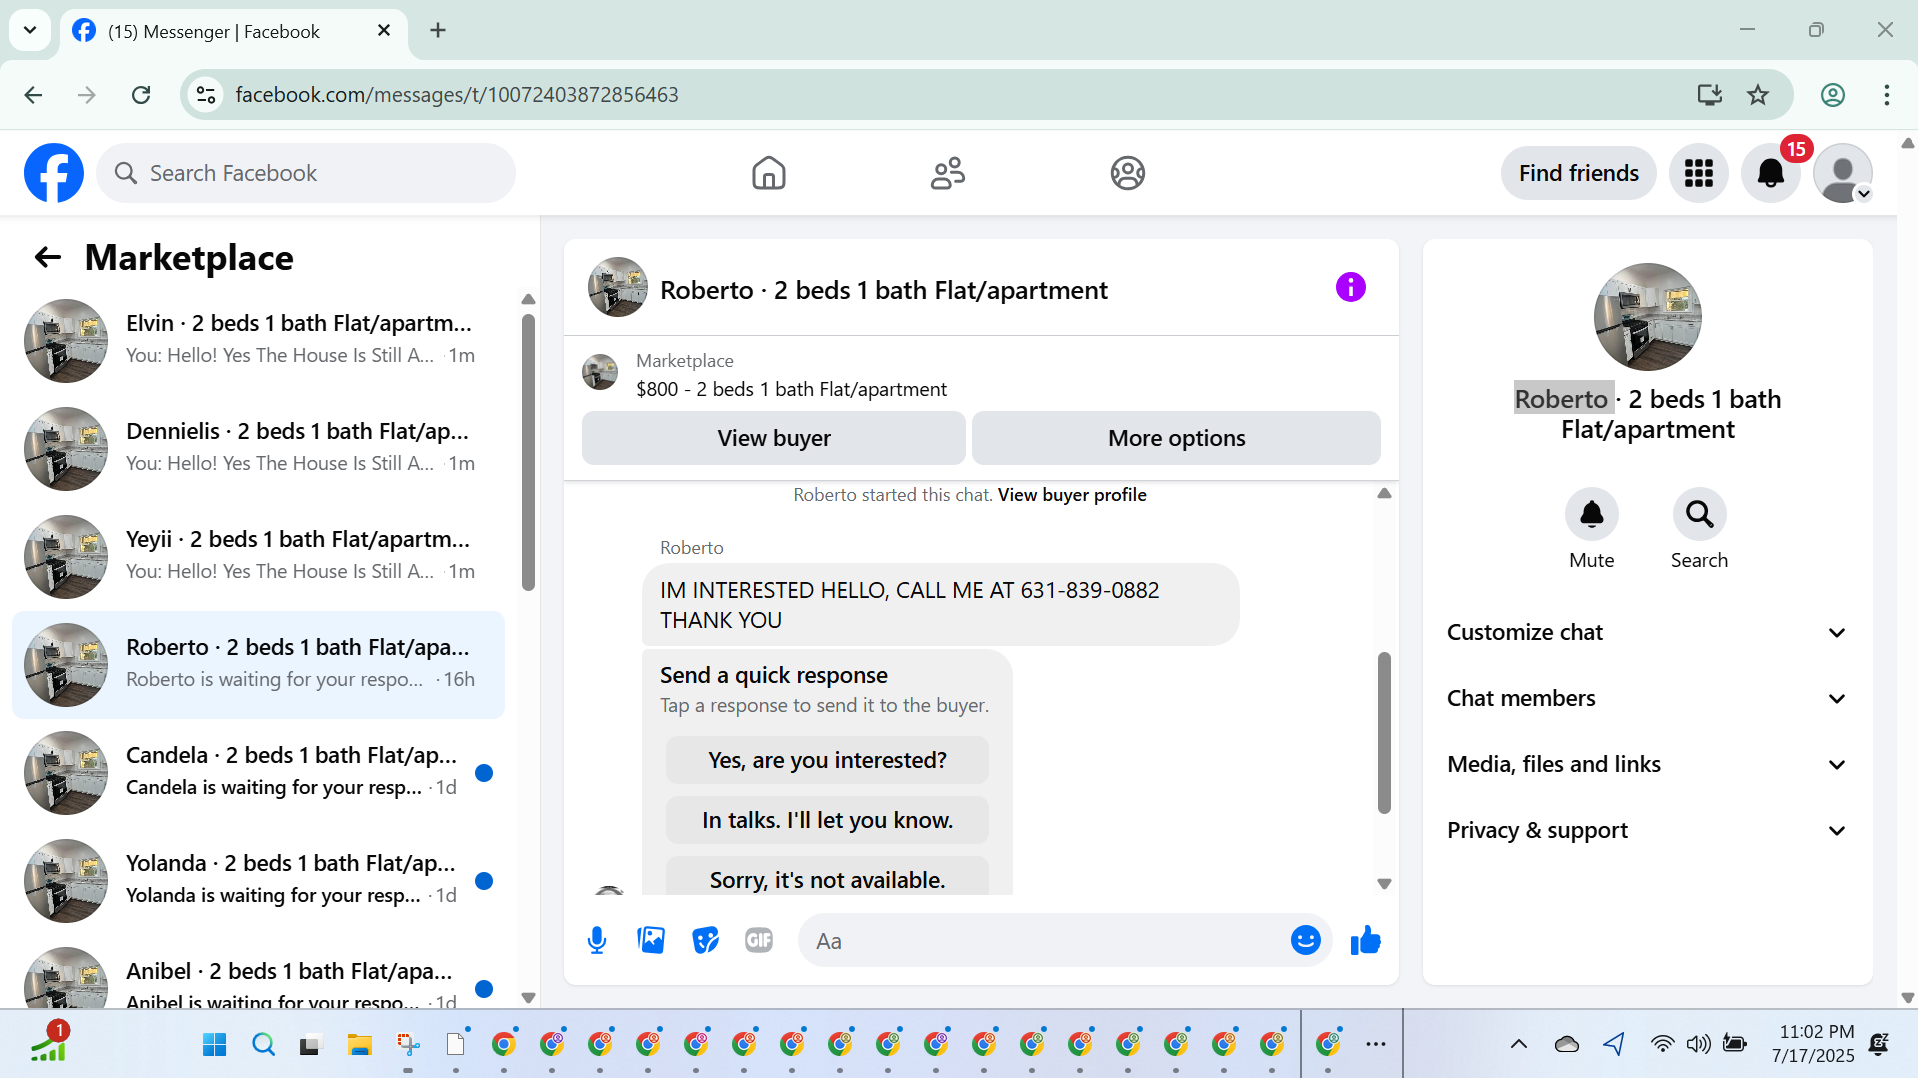1918x1078 pixels.
Task: Expand Customize chat section
Action: coord(1647,632)
